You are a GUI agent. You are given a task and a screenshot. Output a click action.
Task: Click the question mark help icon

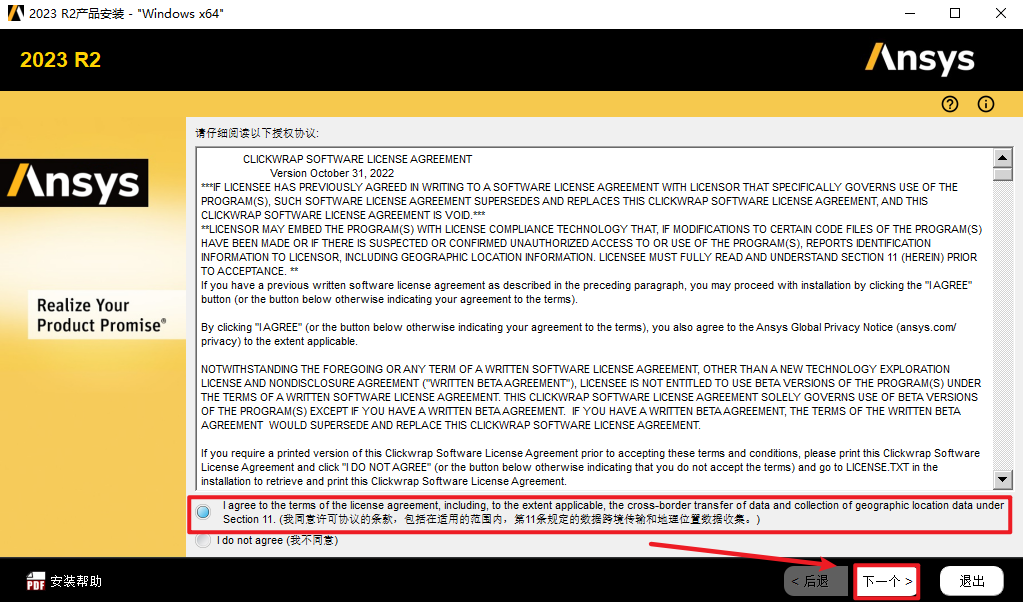950,105
